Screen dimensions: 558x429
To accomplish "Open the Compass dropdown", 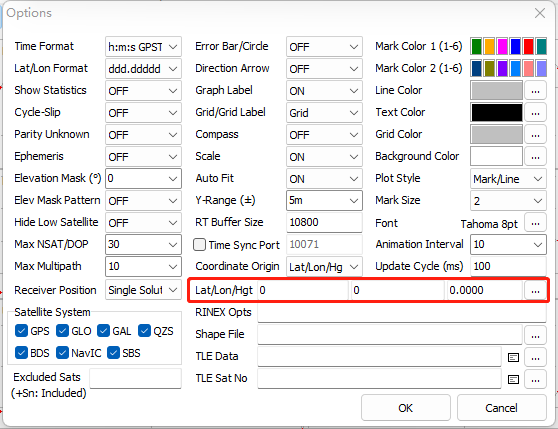I will 324,135.
